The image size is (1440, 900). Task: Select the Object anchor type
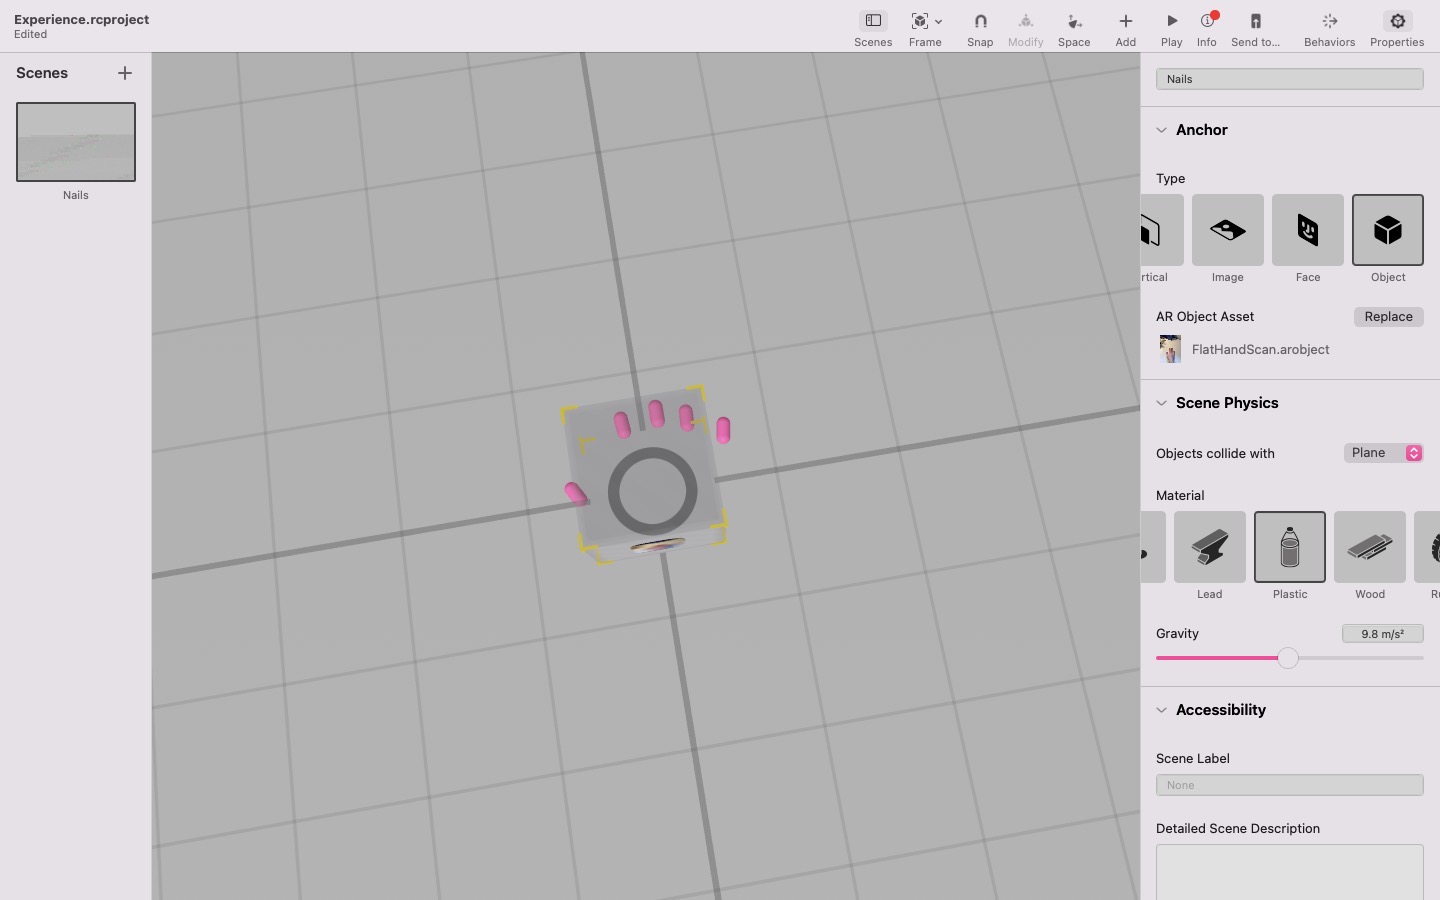click(1388, 230)
